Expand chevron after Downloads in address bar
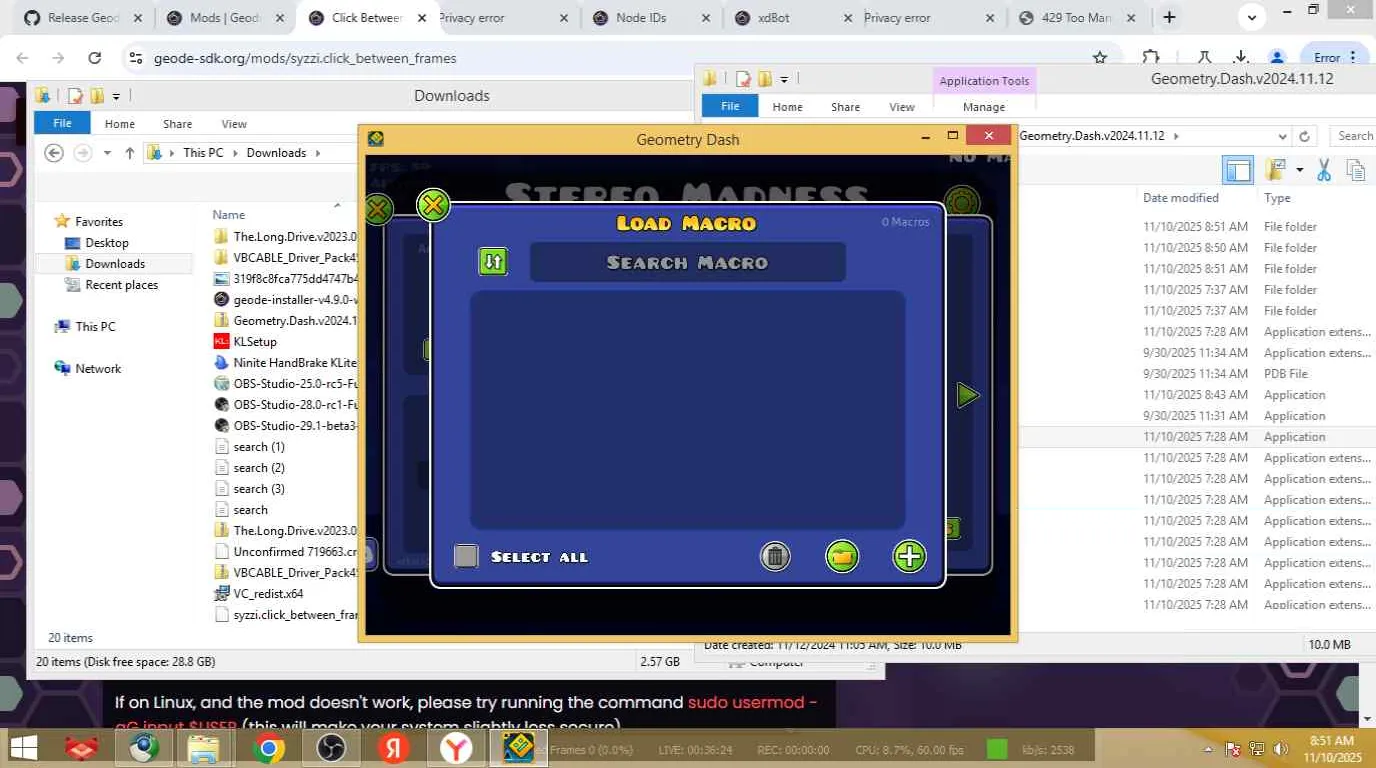 coord(318,153)
